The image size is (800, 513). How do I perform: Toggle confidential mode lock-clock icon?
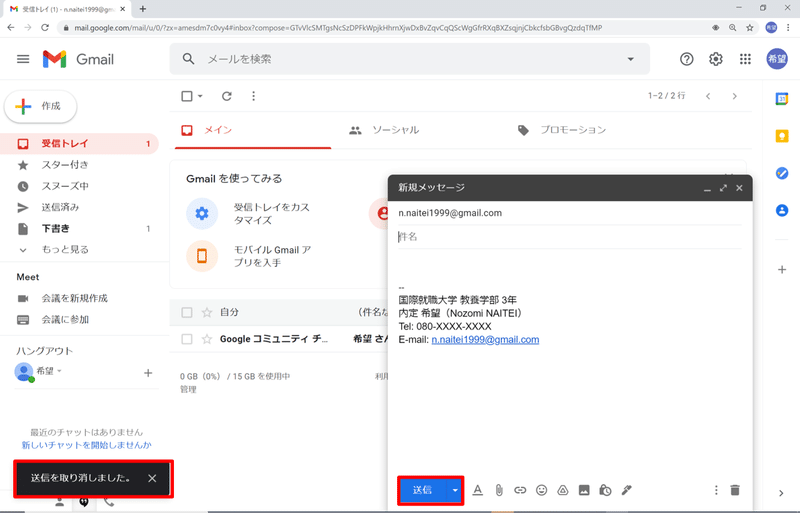pos(605,490)
